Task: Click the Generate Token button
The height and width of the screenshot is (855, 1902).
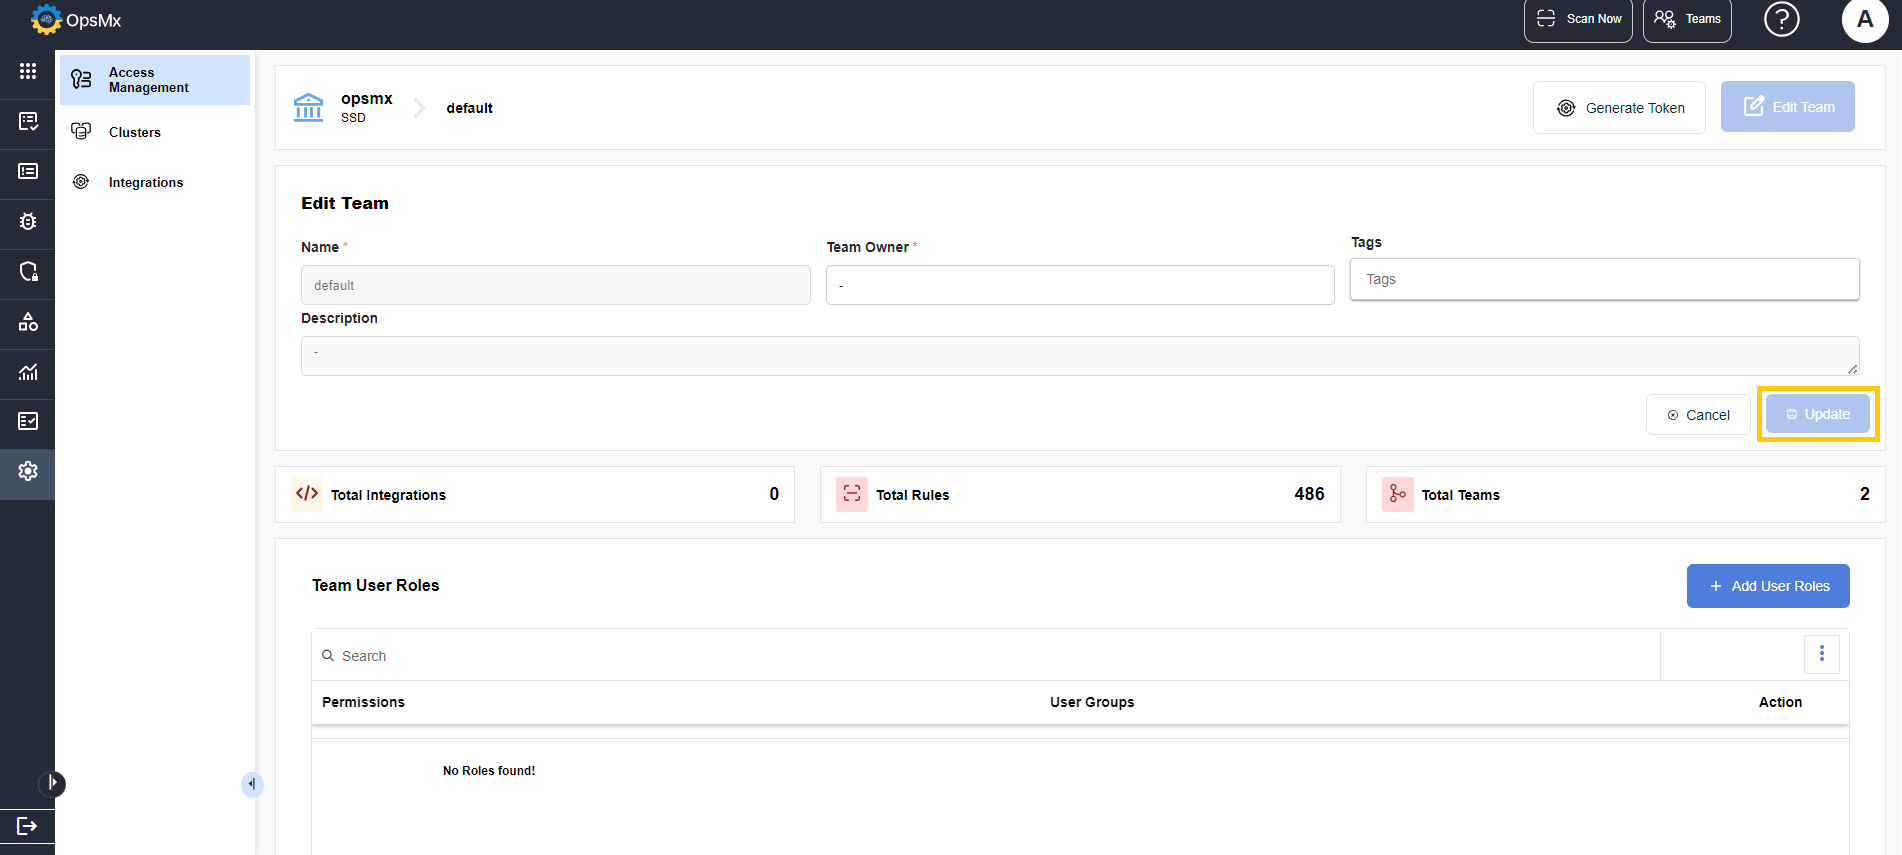Action: coord(1619,107)
